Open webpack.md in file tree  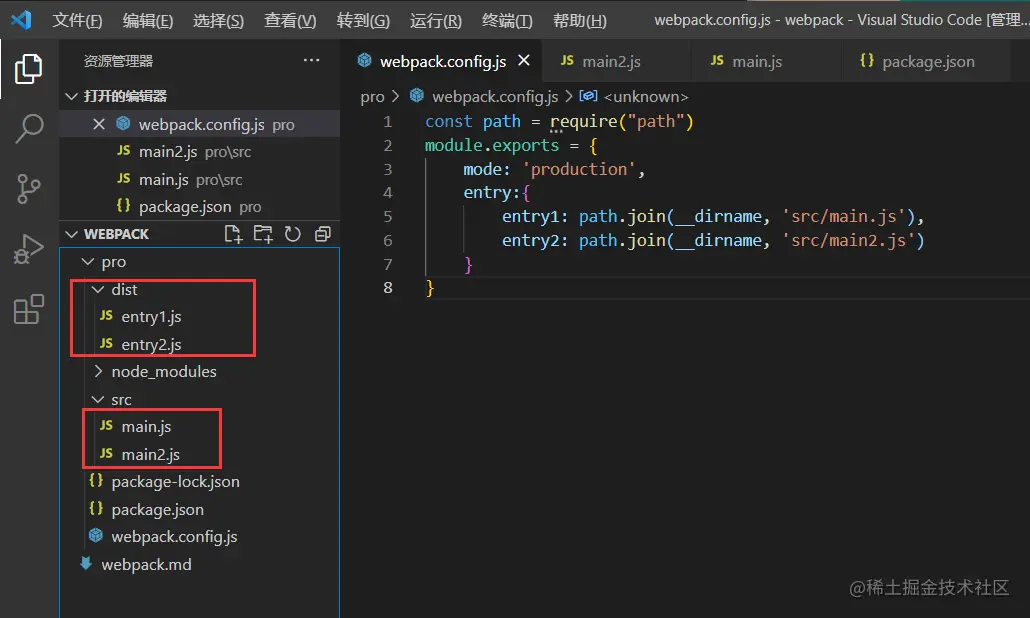(x=200, y=564)
